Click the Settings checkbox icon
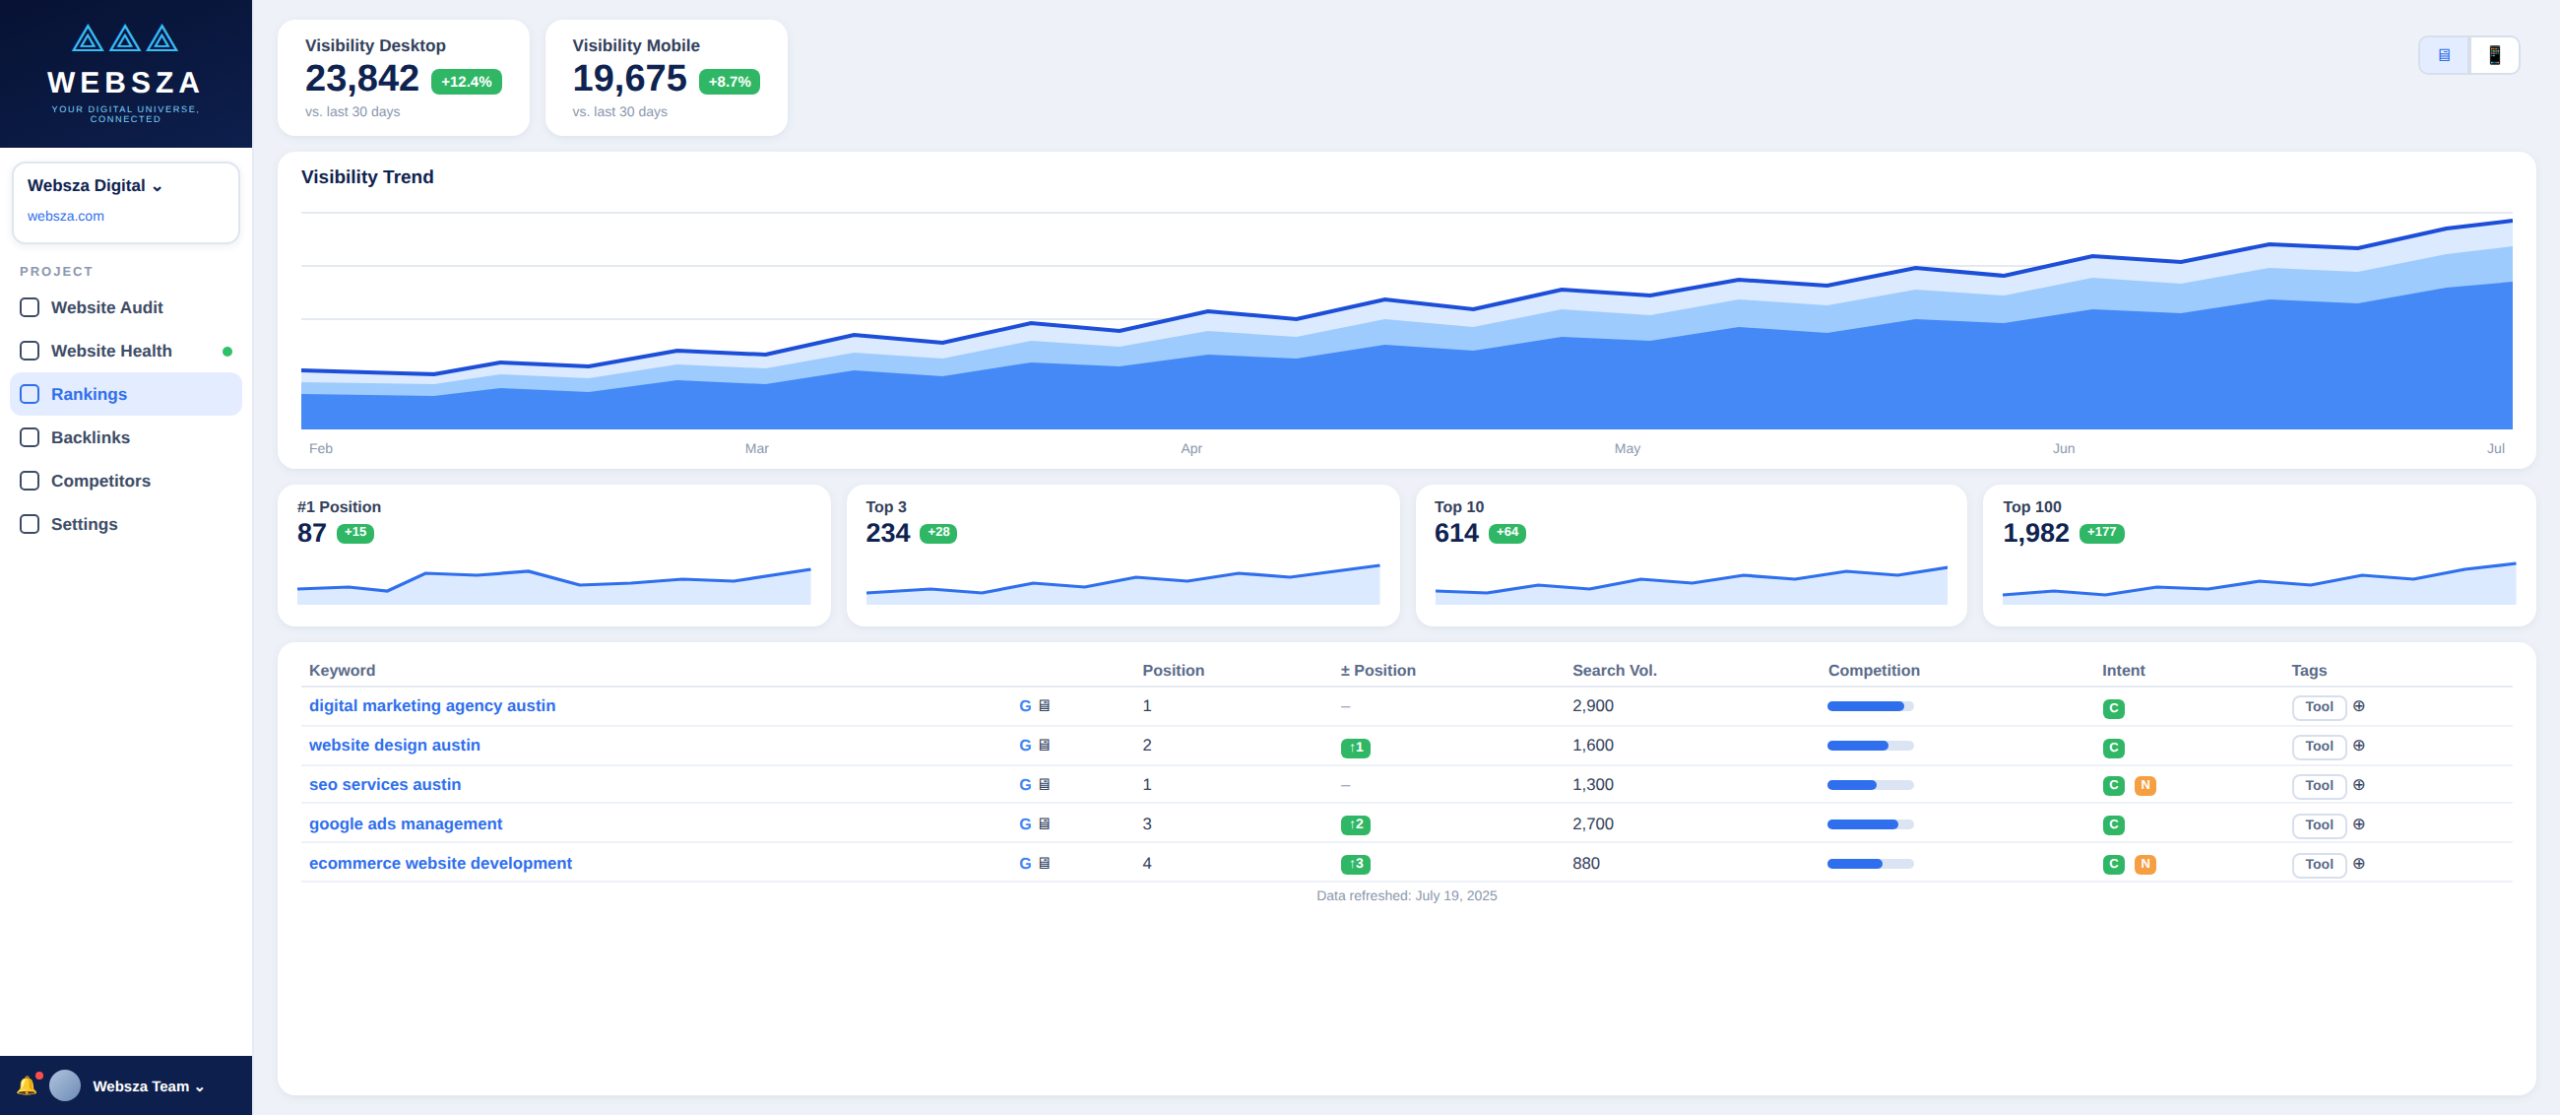 coord(30,524)
